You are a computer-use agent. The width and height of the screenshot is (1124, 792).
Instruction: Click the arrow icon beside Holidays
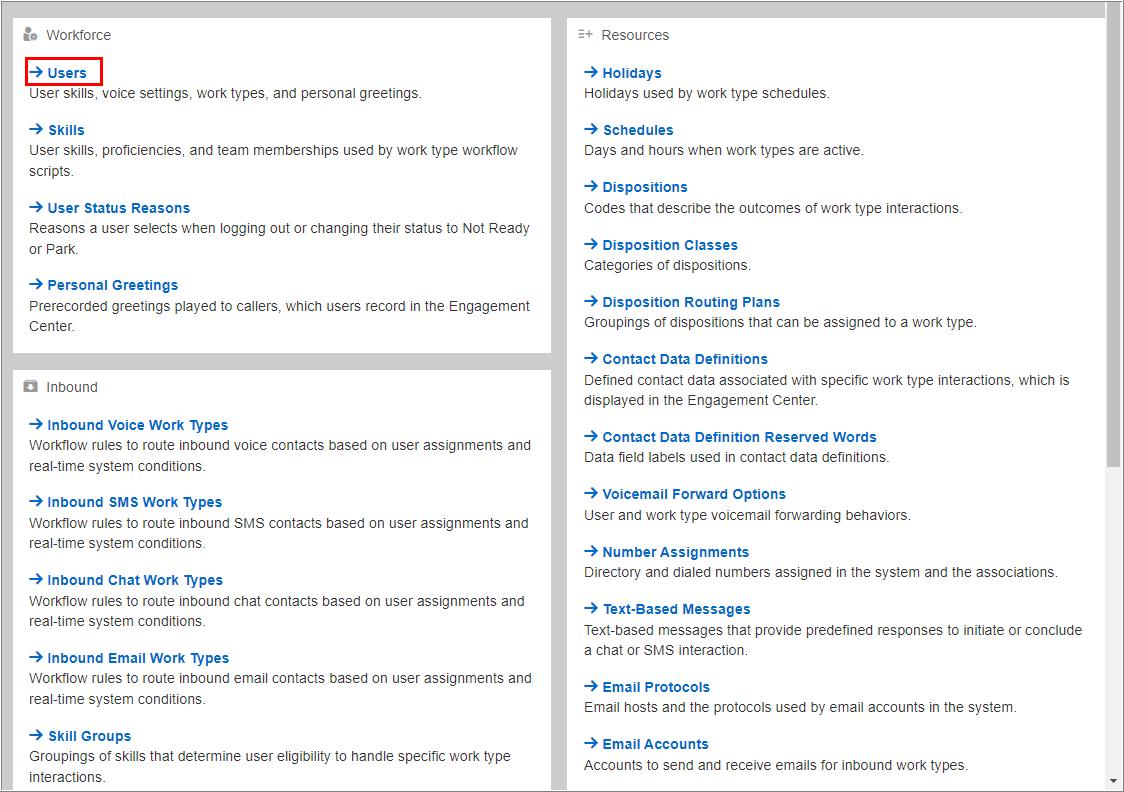click(x=590, y=73)
